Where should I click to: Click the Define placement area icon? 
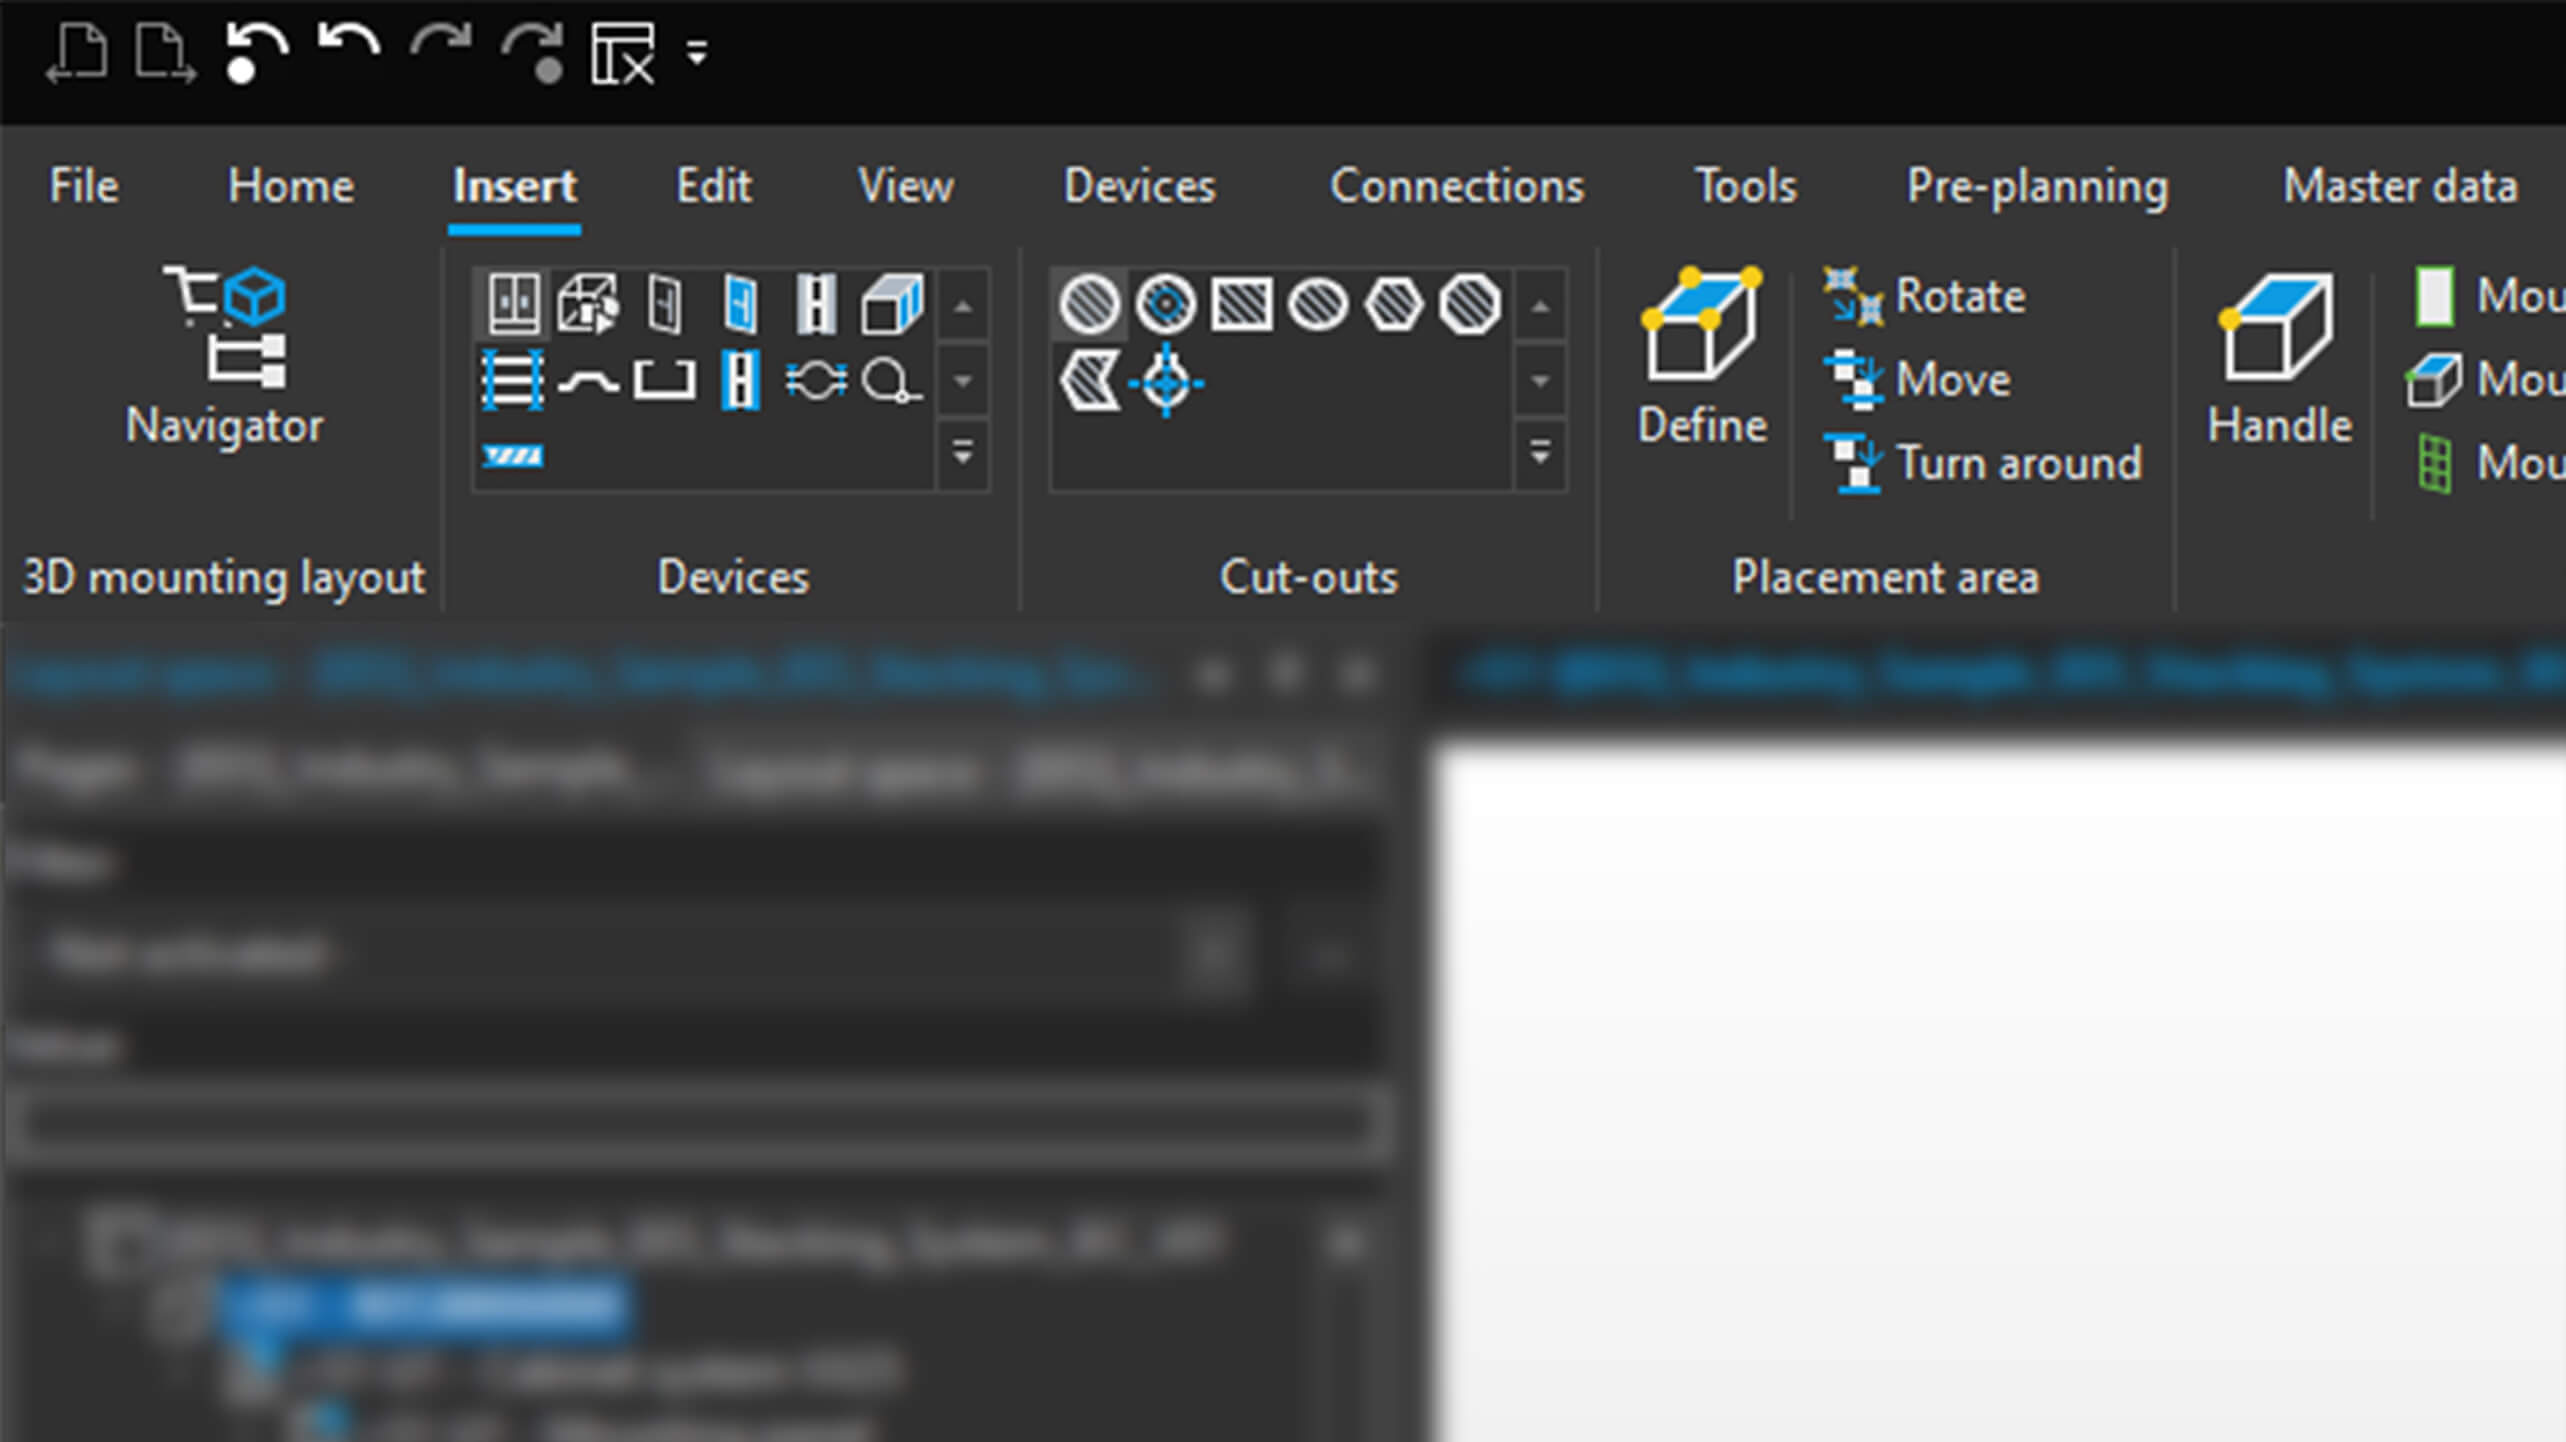[1701, 355]
